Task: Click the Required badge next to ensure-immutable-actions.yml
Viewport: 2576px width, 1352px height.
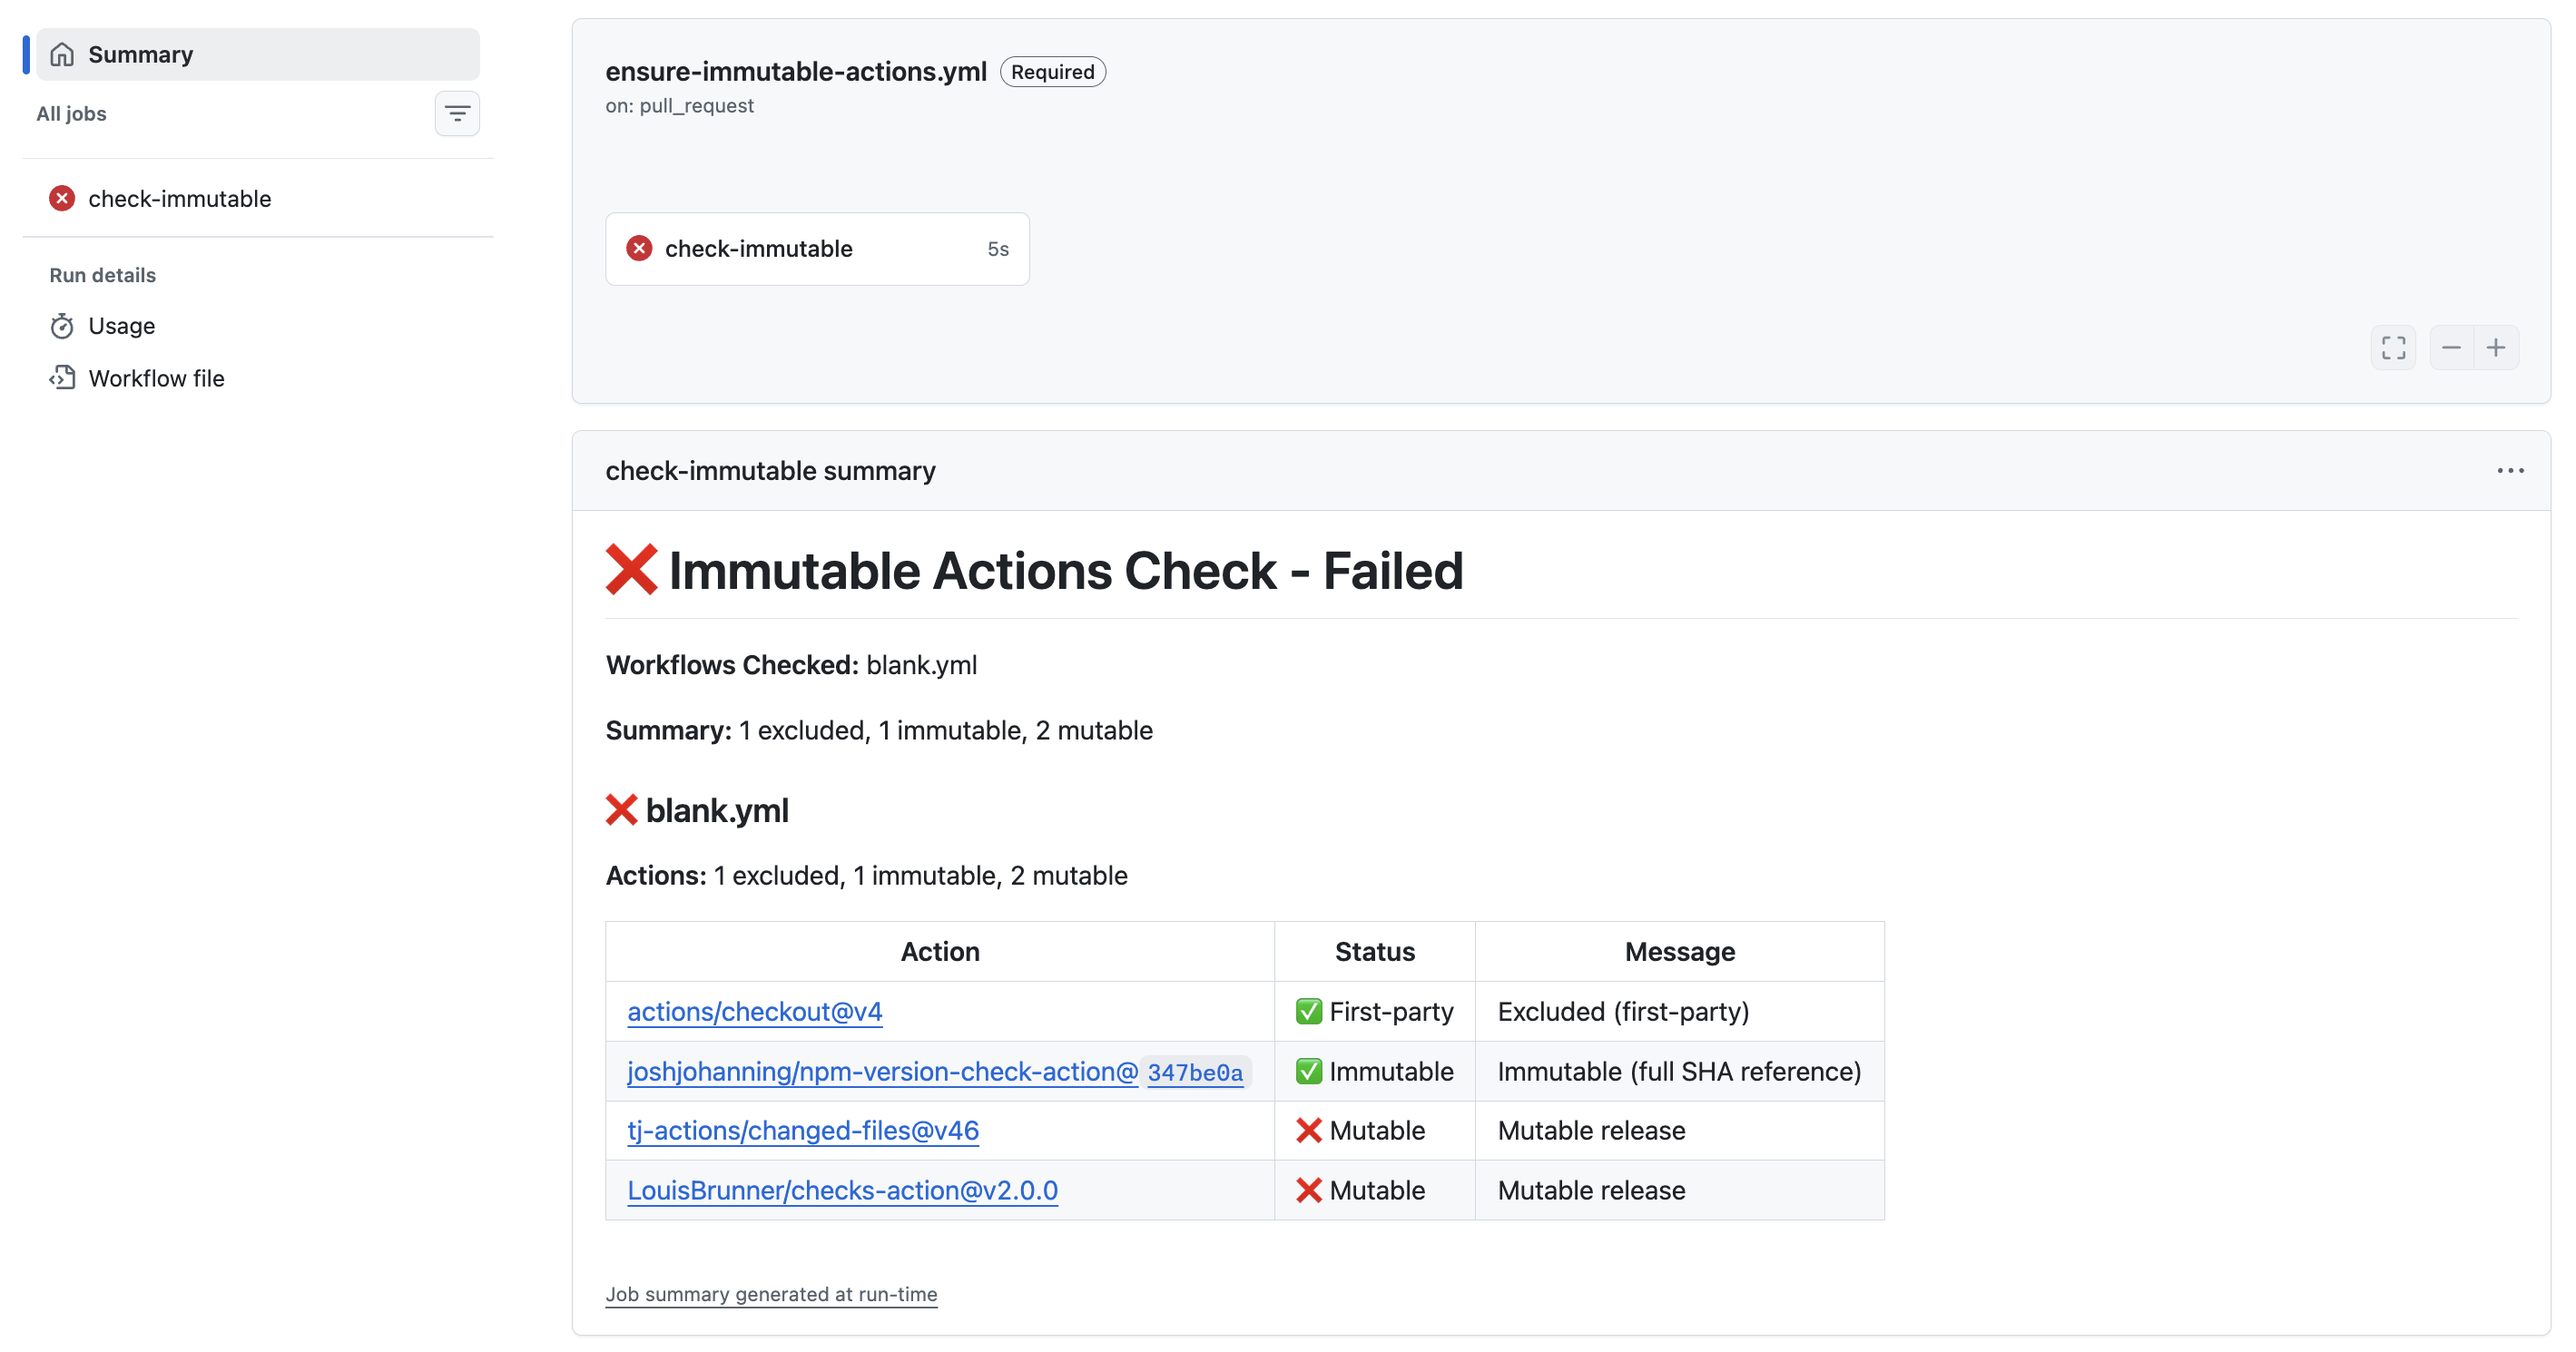Action: point(1052,71)
